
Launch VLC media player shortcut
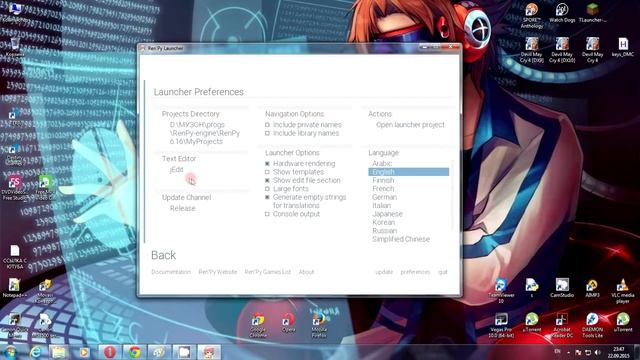point(622,291)
